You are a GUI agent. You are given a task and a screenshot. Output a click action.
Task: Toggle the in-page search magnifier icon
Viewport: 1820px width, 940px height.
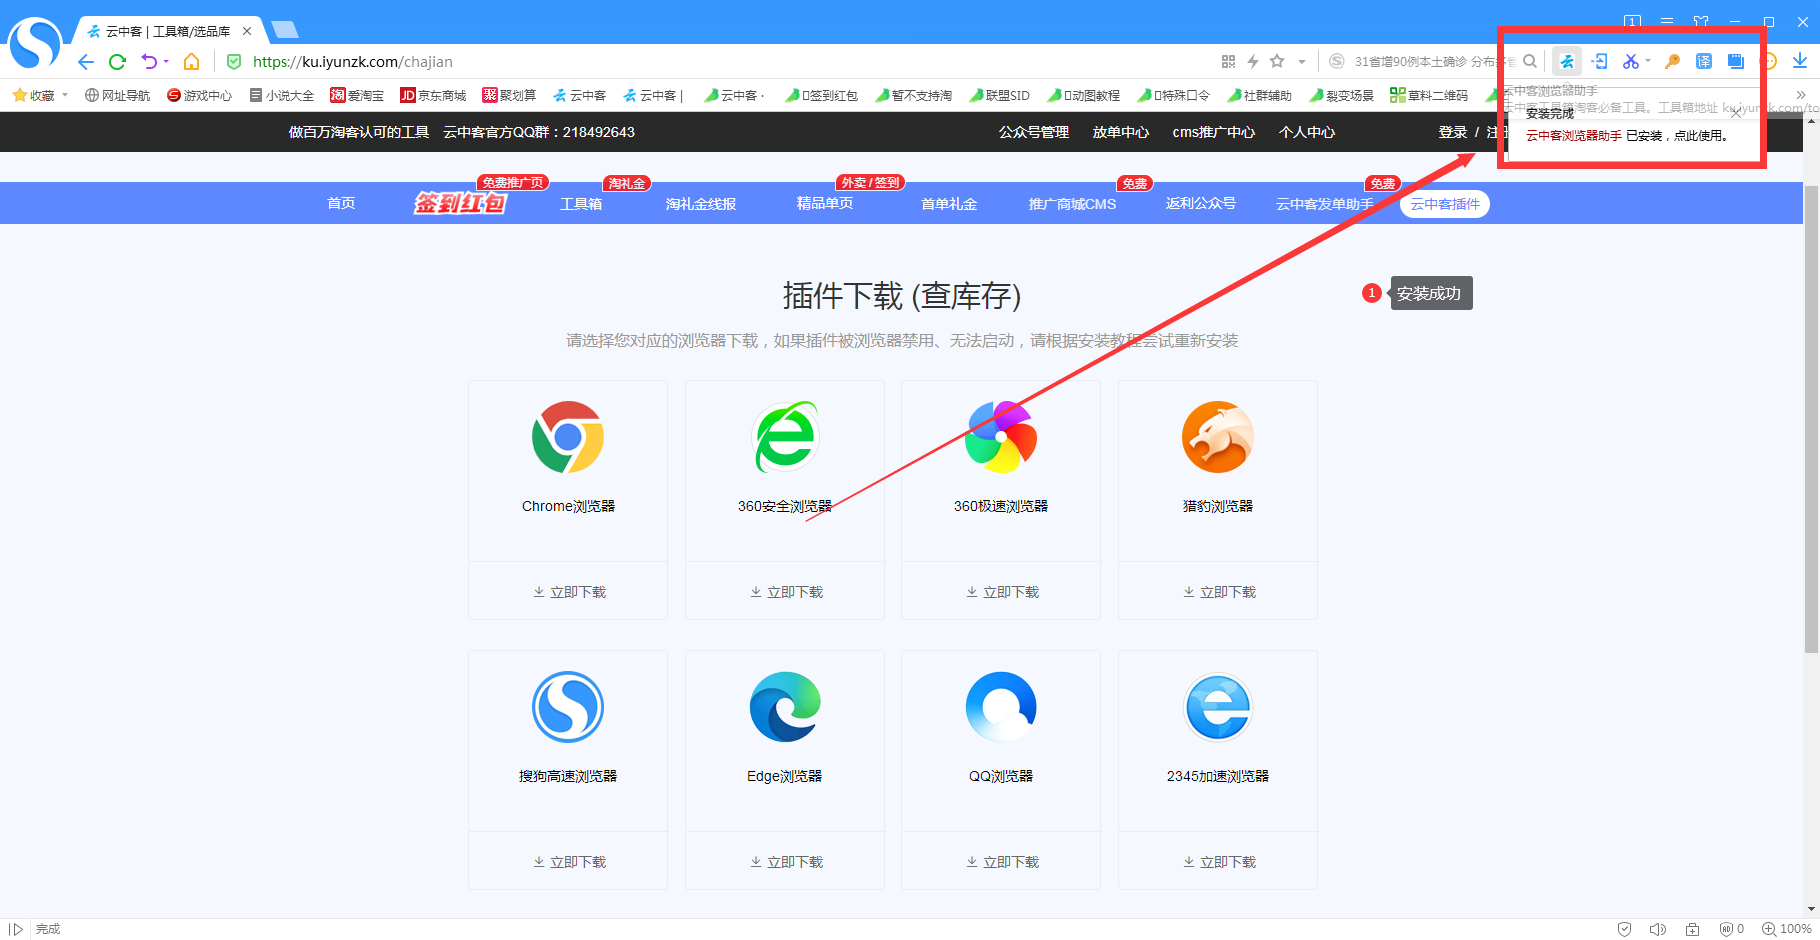click(1531, 61)
